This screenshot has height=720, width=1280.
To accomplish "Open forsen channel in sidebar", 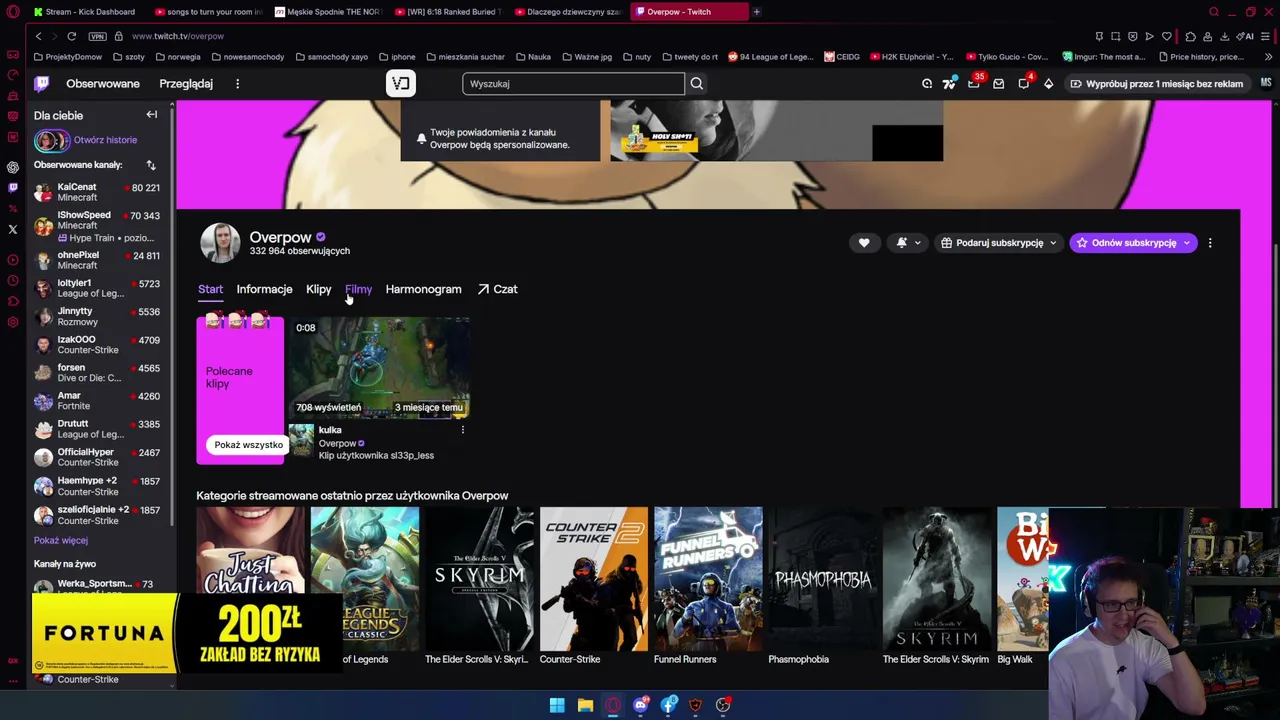I will 97,372.
